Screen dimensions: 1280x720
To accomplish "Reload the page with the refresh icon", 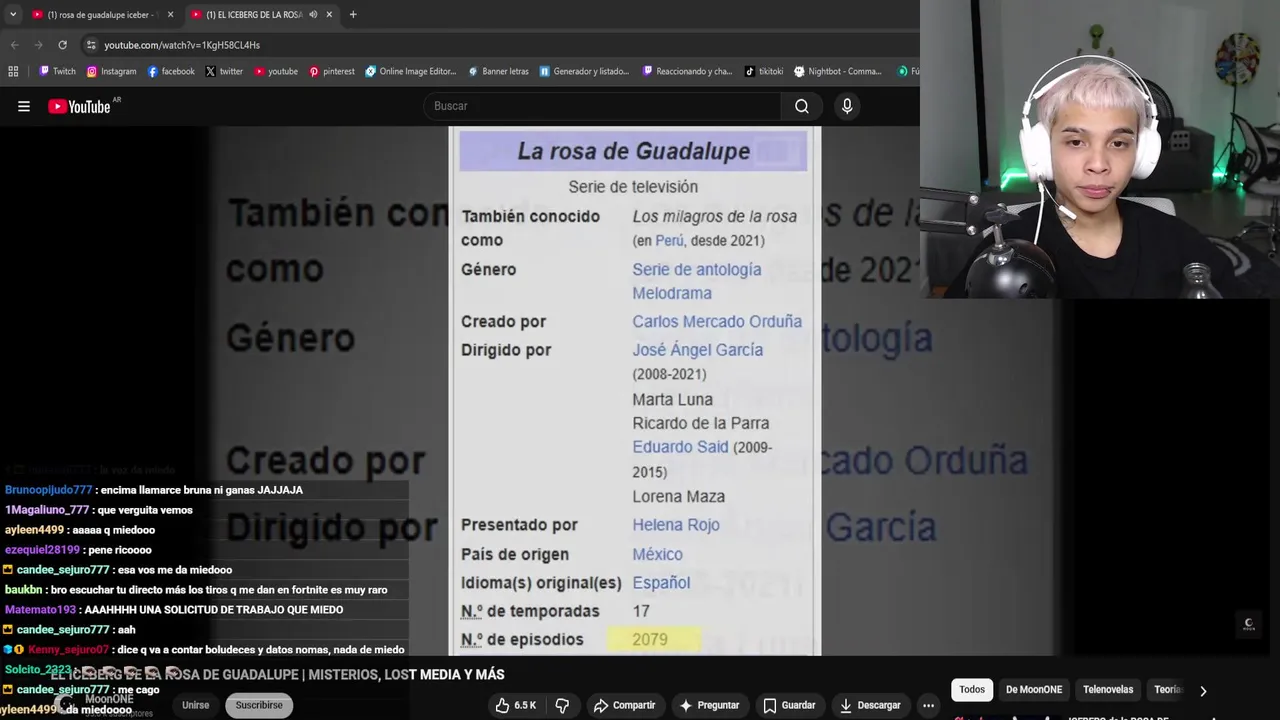I will click(x=62, y=45).
